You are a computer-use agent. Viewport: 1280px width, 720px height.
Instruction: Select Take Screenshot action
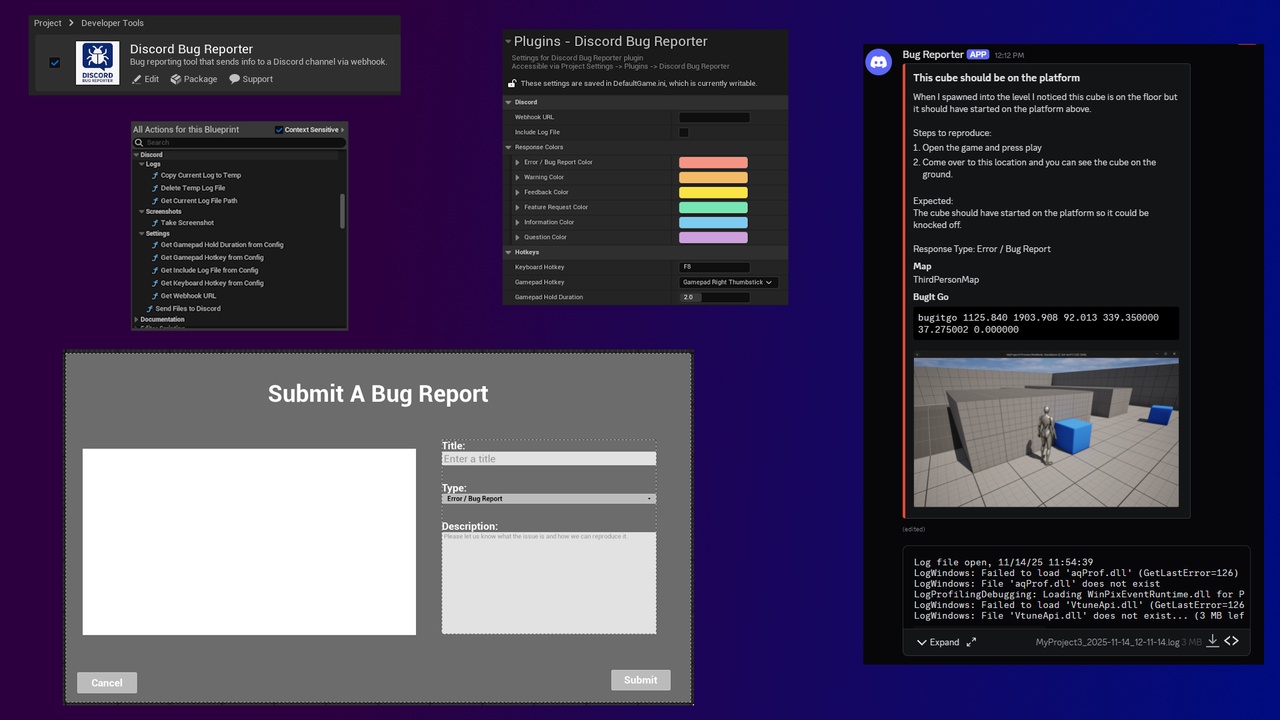pyautogui.click(x=186, y=223)
